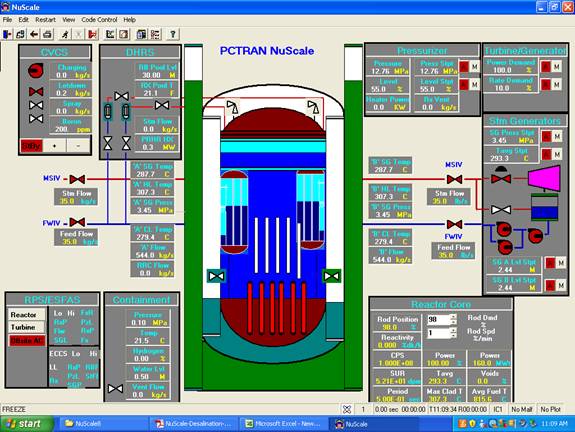This screenshot has height=432, width=575.
Task: Click the checklist toolbar icon
Action: 155,34
